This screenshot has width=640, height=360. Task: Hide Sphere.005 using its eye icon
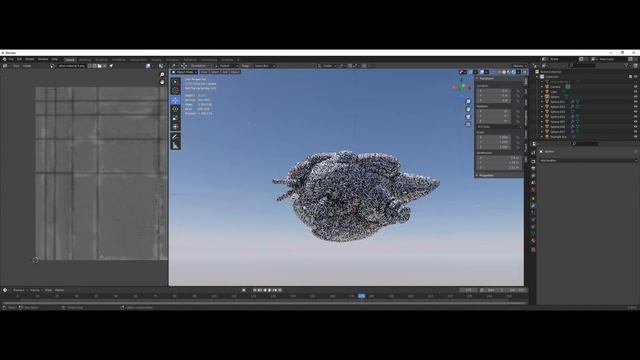pyautogui.click(x=636, y=122)
